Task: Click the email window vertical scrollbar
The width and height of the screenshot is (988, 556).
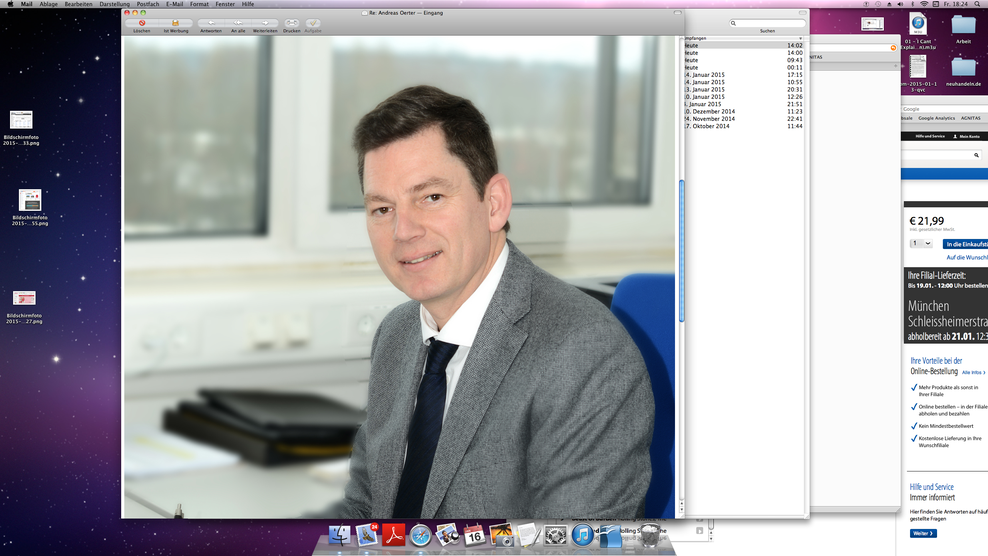Action: coord(681,250)
